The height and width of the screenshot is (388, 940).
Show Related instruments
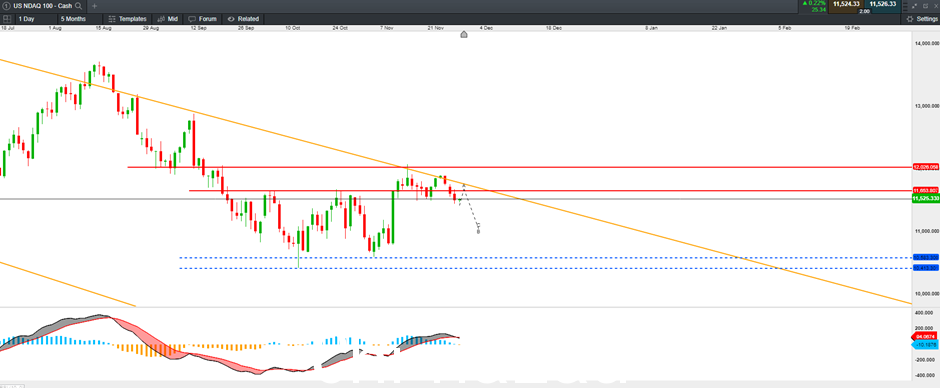pyautogui.click(x=243, y=19)
